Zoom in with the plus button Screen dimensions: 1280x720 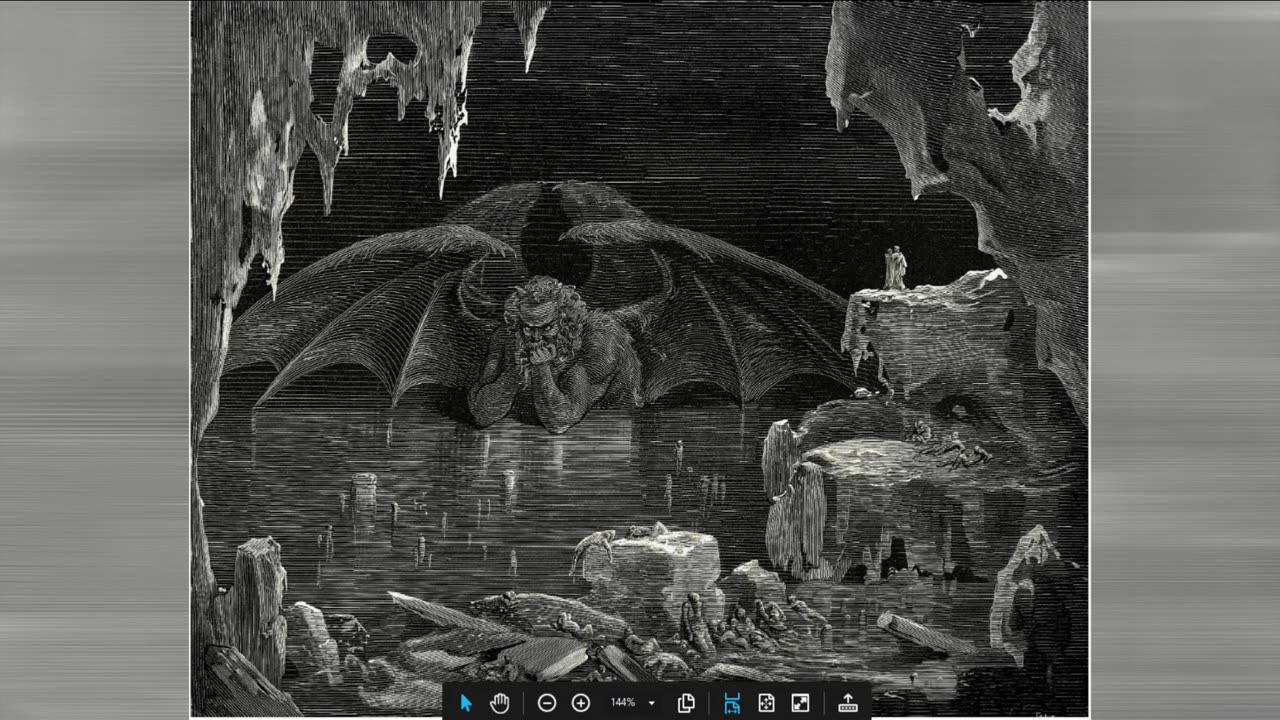tap(580, 703)
